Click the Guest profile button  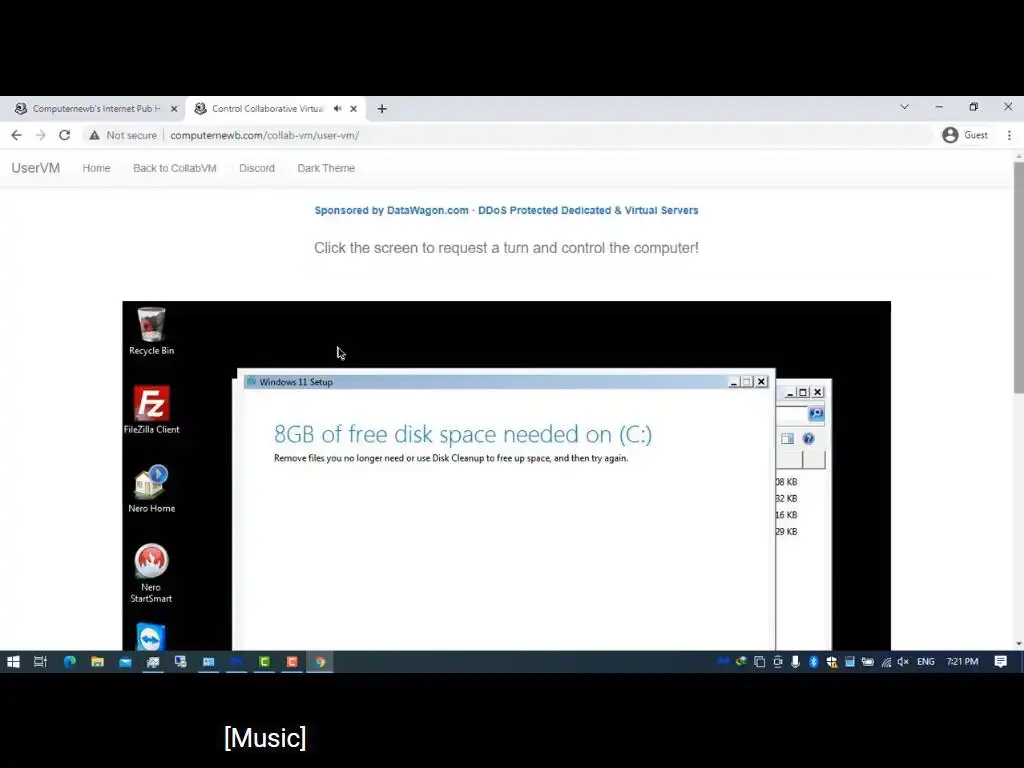(x=965, y=135)
